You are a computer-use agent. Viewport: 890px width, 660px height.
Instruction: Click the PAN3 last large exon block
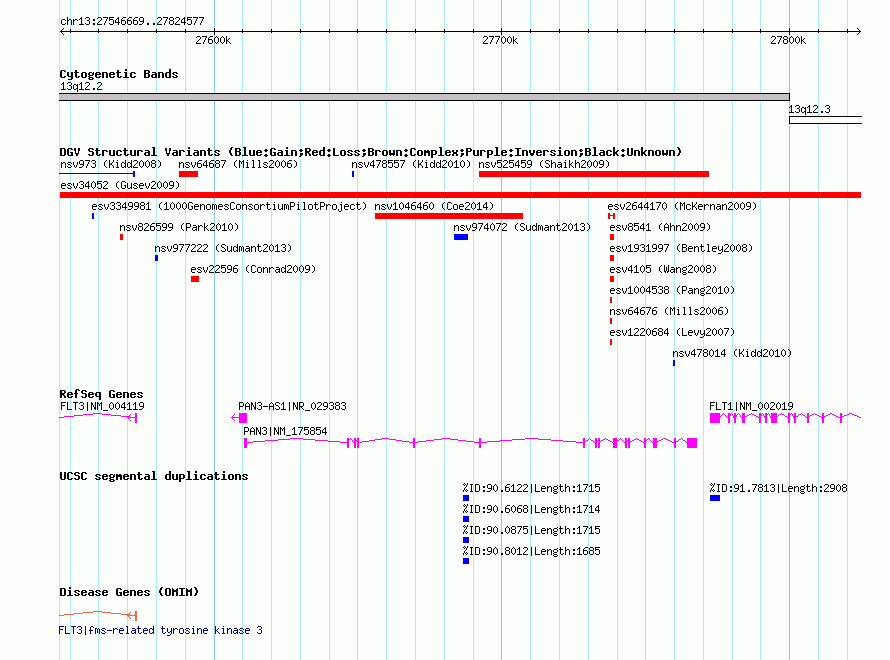click(x=692, y=443)
